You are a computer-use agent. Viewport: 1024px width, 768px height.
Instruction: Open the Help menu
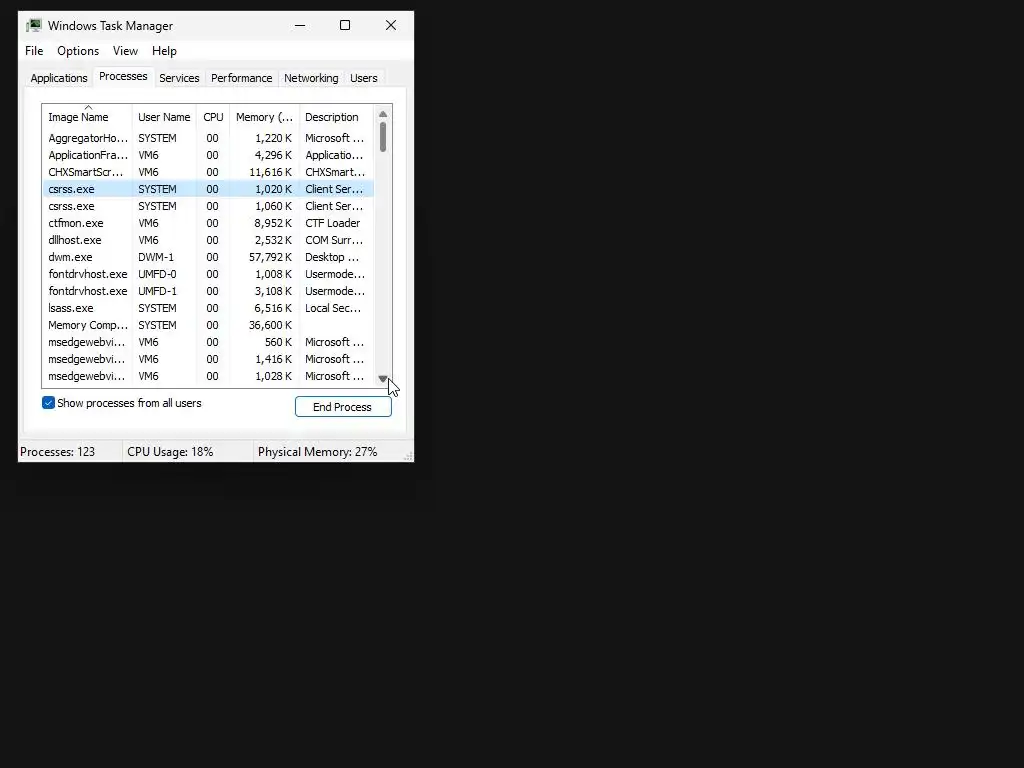164,51
